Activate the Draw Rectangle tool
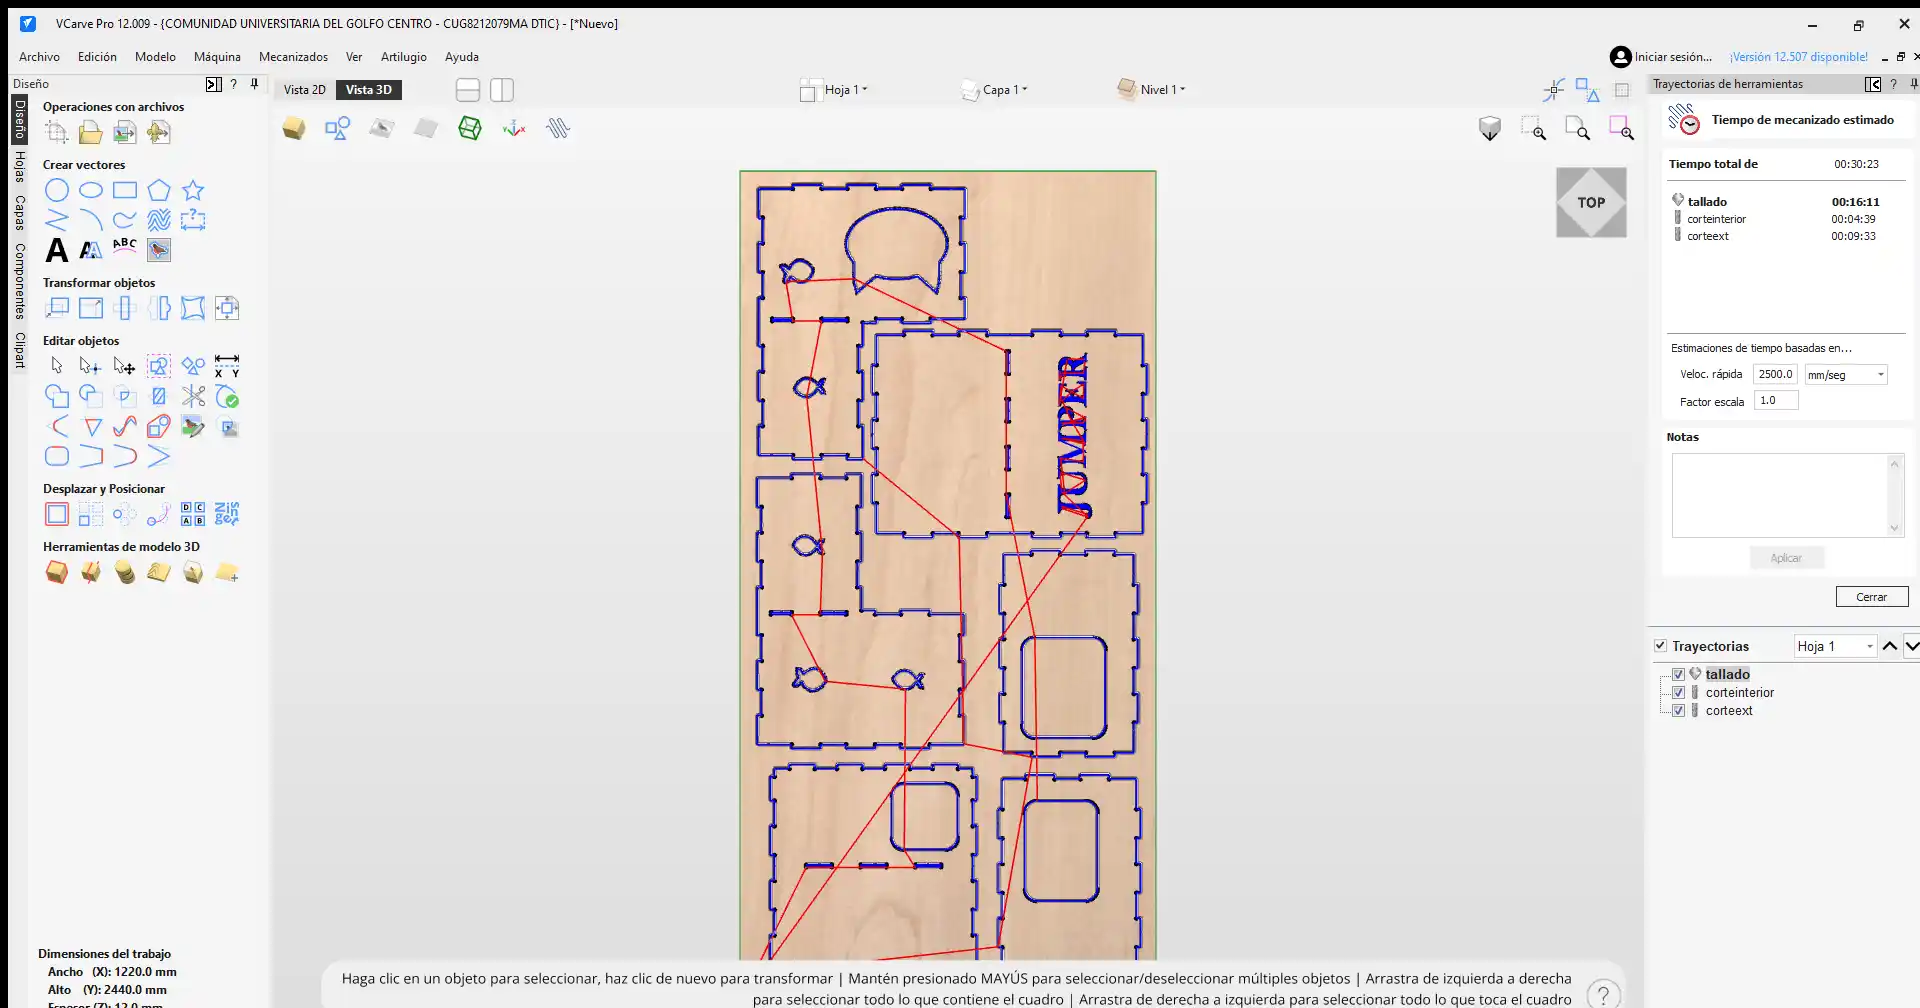Image resolution: width=1920 pixels, height=1008 pixels. tap(125, 190)
